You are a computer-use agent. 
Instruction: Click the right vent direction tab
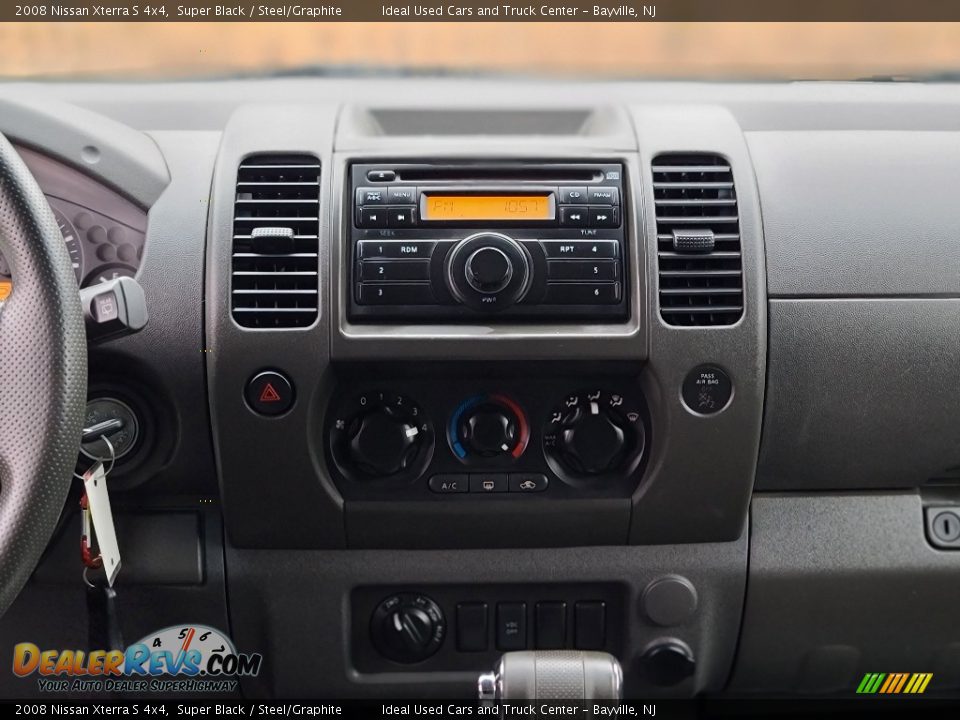click(693, 239)
